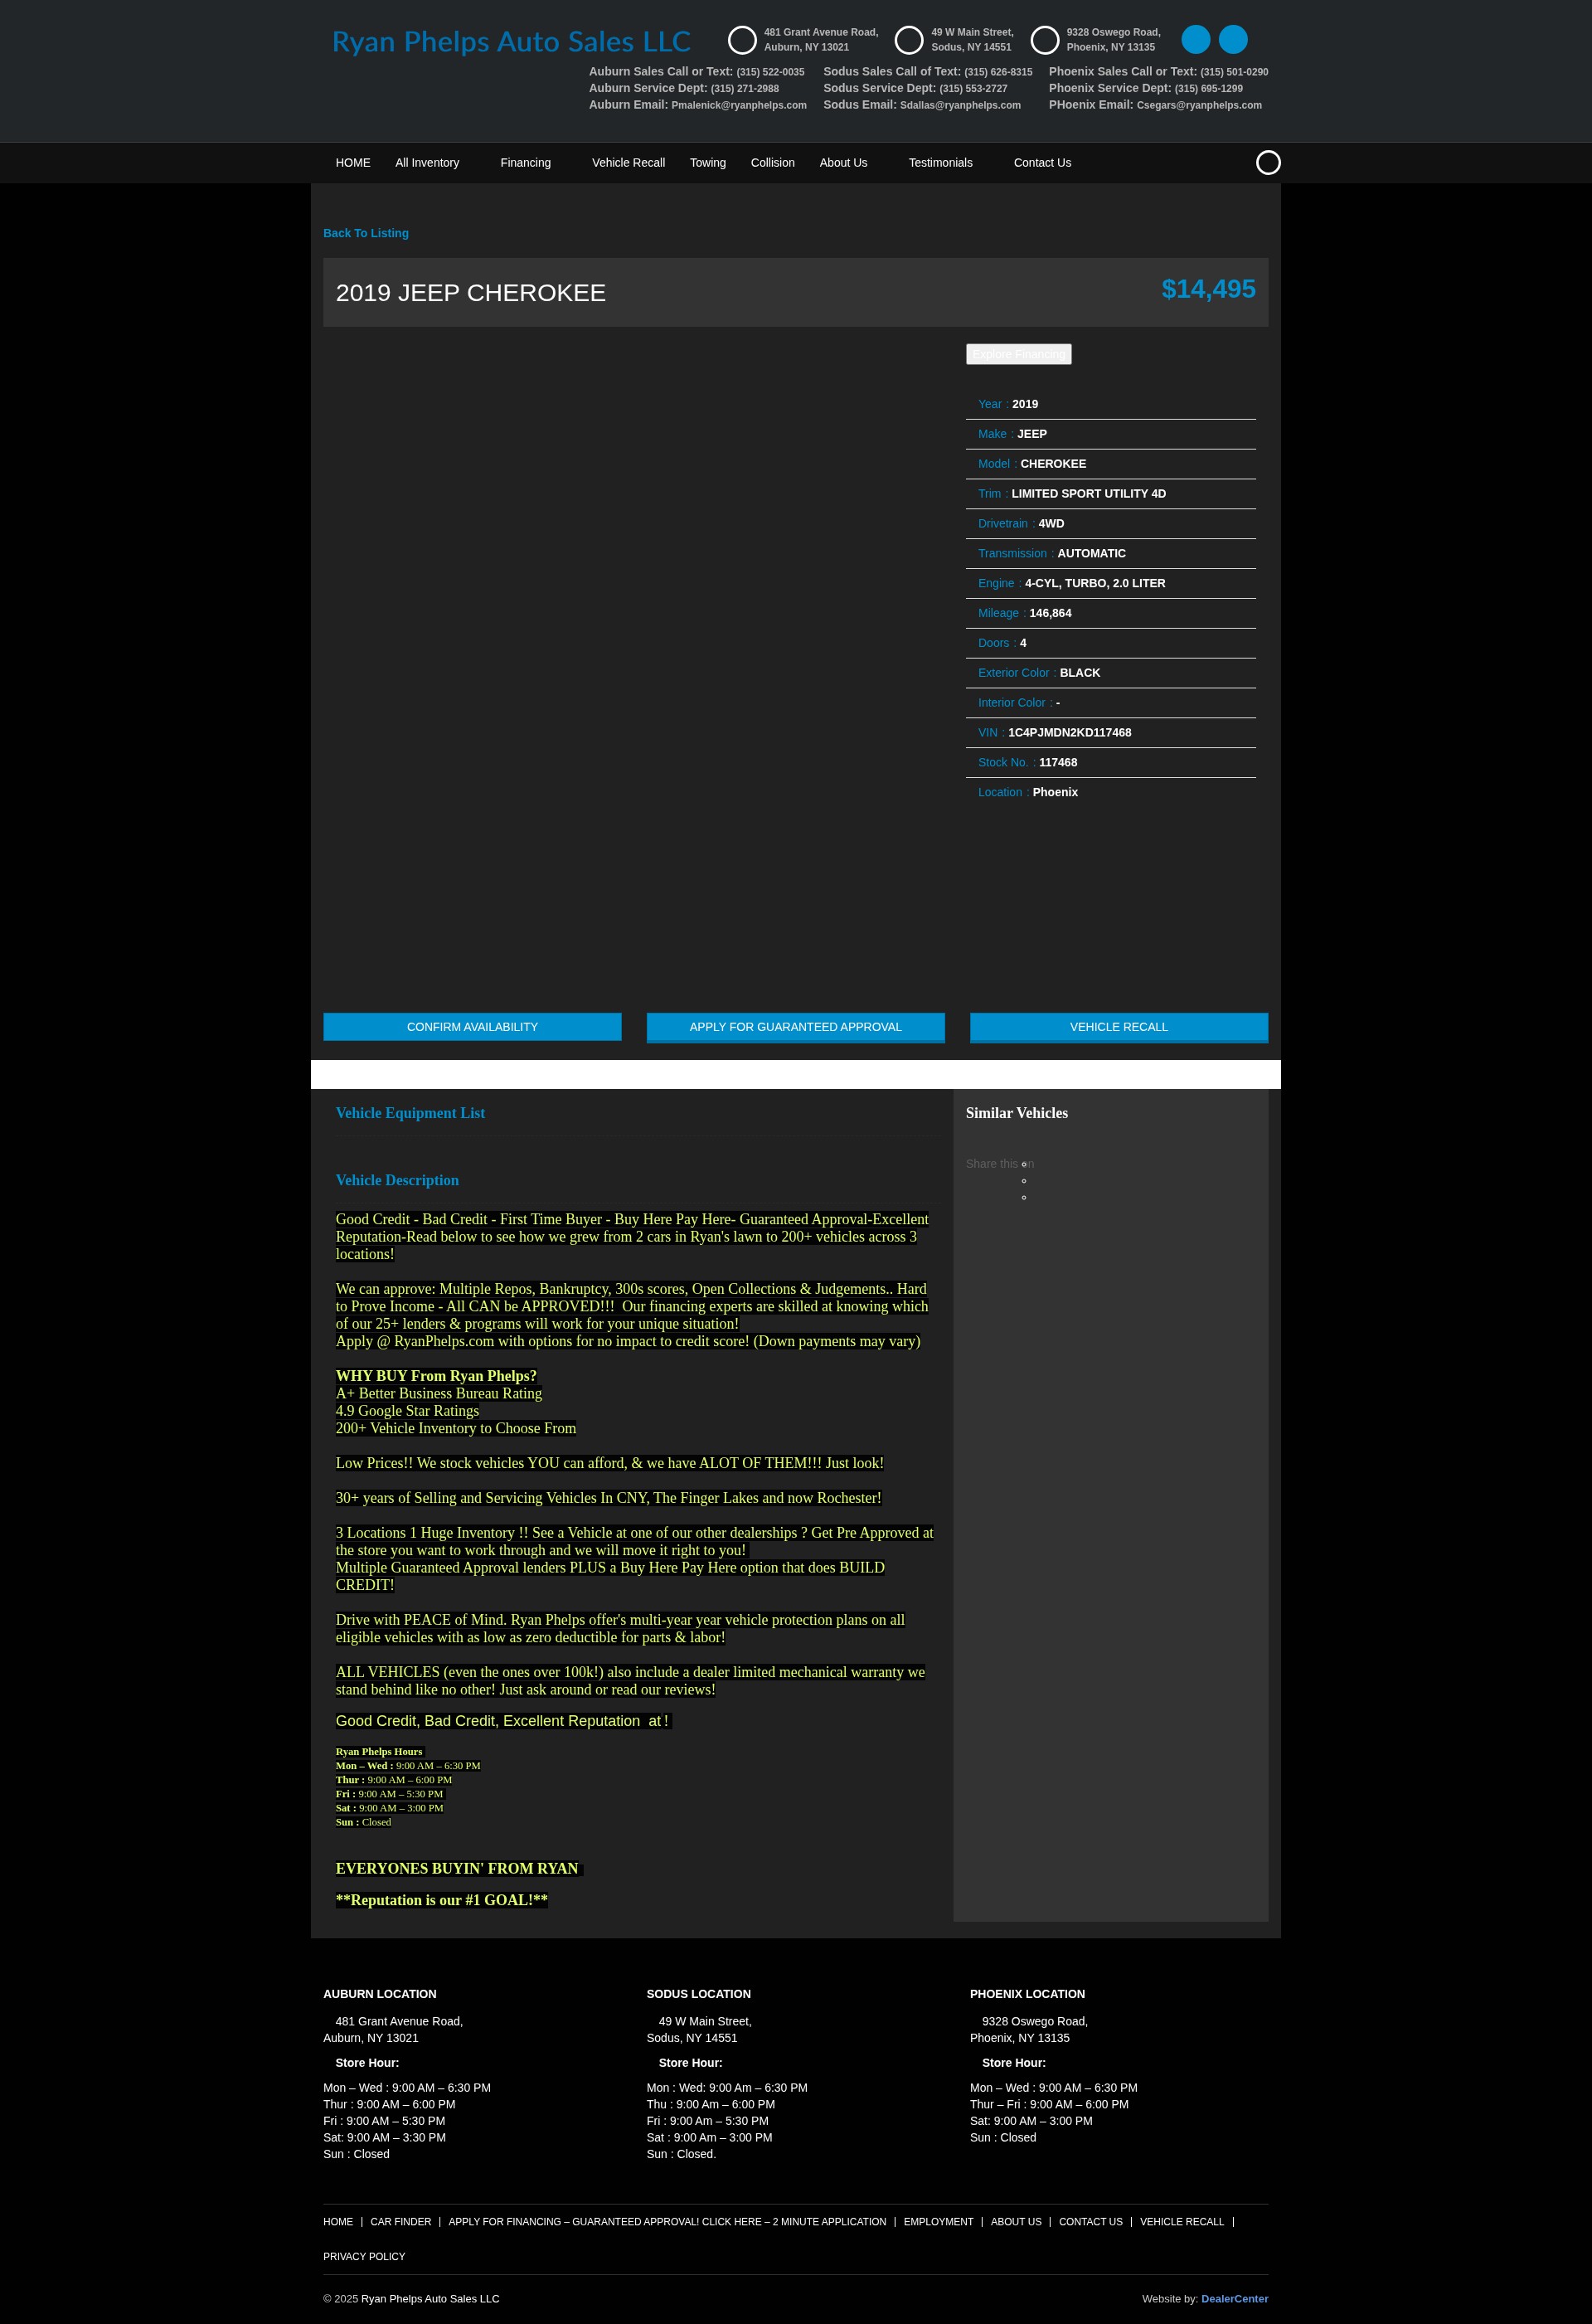Click the footer CAR FINDER link
Screen dimensions: 1592x2324
[401, 2222]
